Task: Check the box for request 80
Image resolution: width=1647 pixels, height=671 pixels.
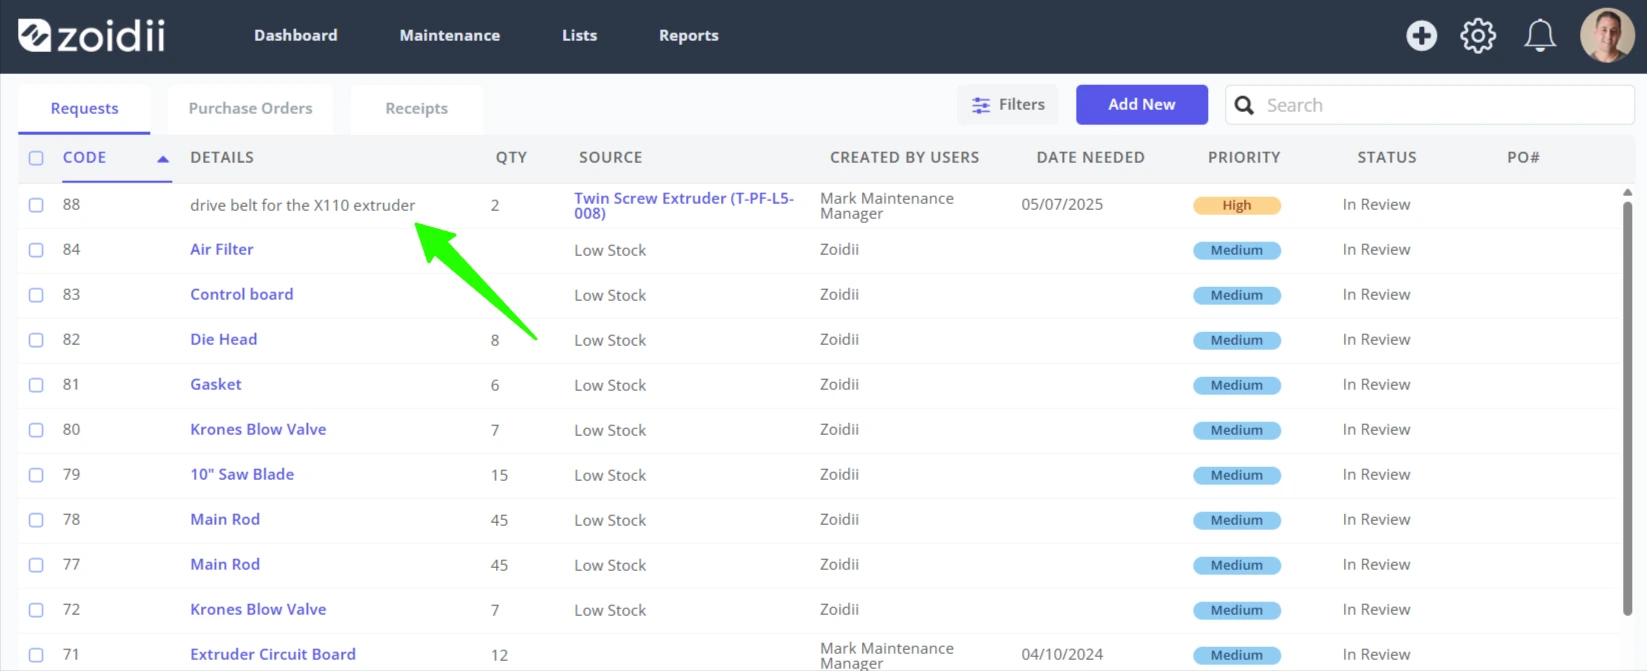Action: pos(36,430)
